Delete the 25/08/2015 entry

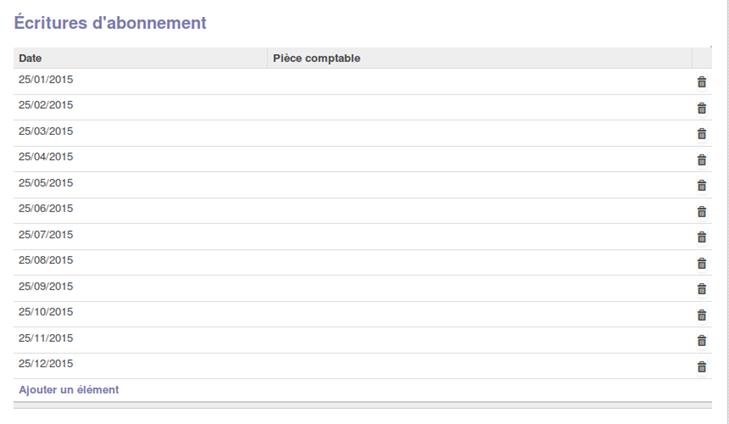702,263
